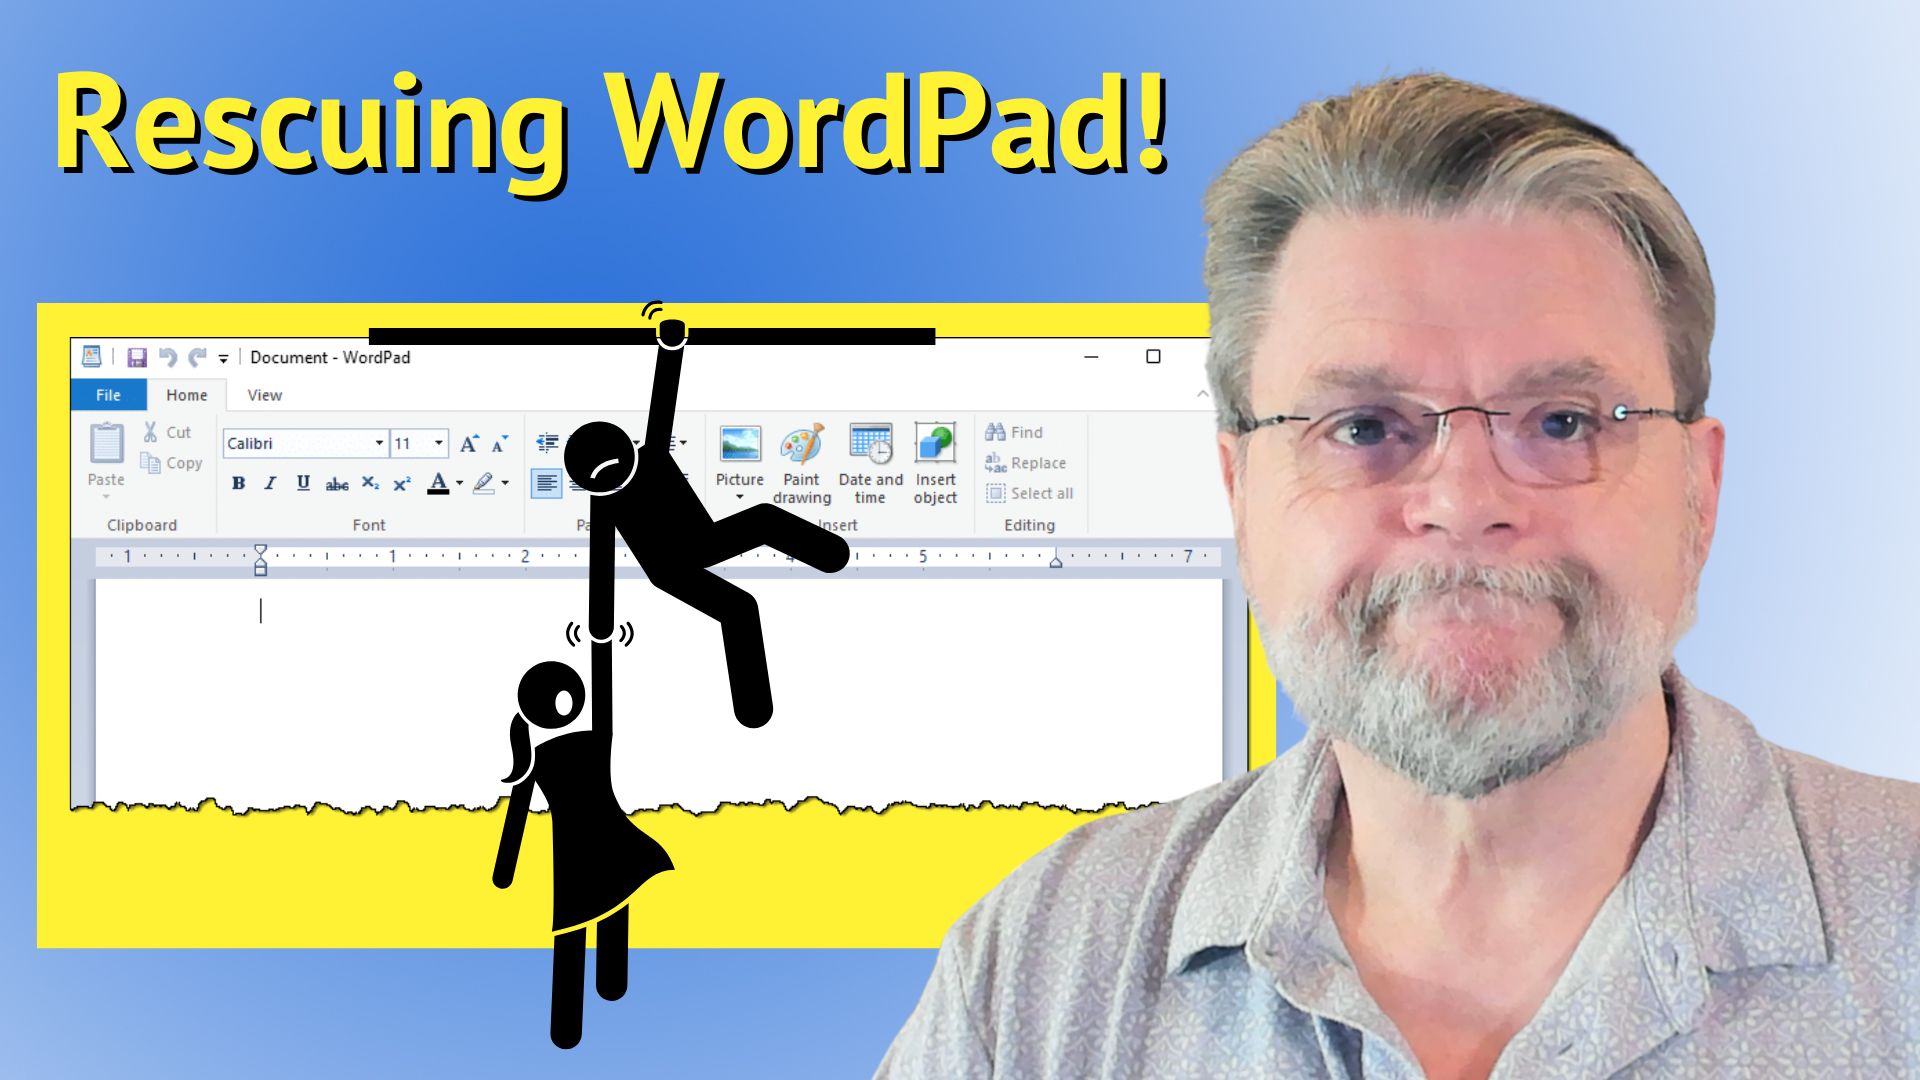Click the Find button

(x=1014, y=432)
